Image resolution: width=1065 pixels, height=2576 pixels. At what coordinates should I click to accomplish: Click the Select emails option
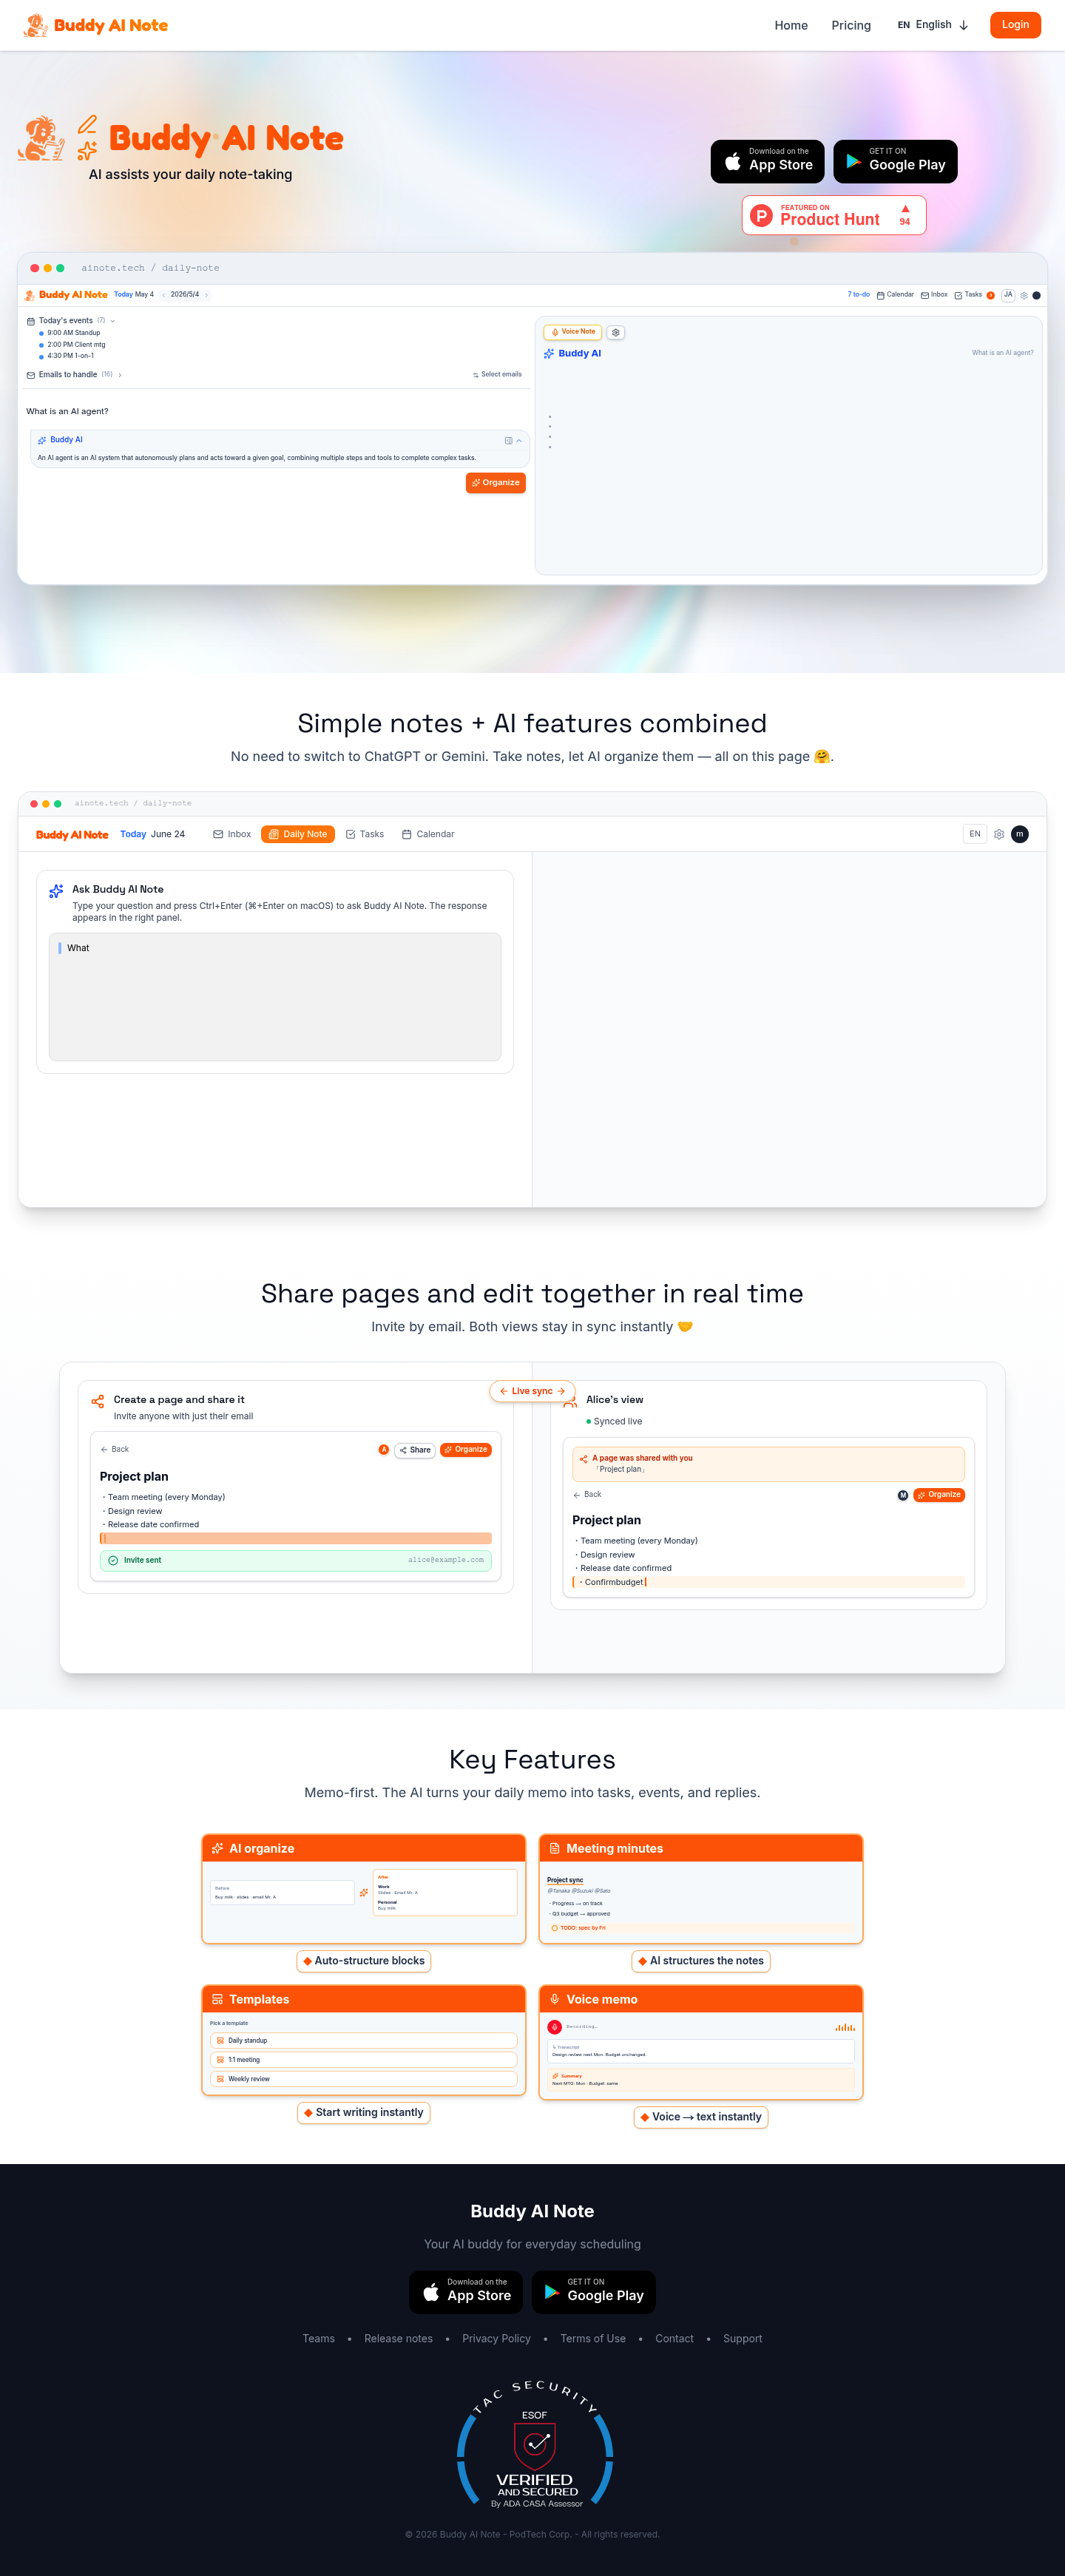tap(497, 375)
